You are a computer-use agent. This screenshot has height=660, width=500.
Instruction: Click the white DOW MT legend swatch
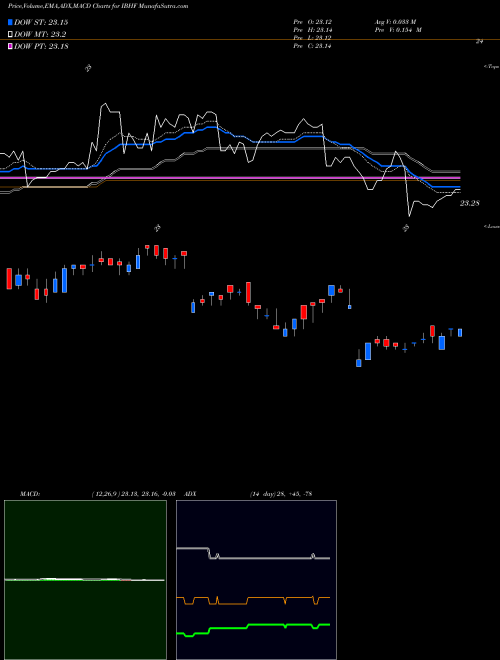click(x=10, y=35)
